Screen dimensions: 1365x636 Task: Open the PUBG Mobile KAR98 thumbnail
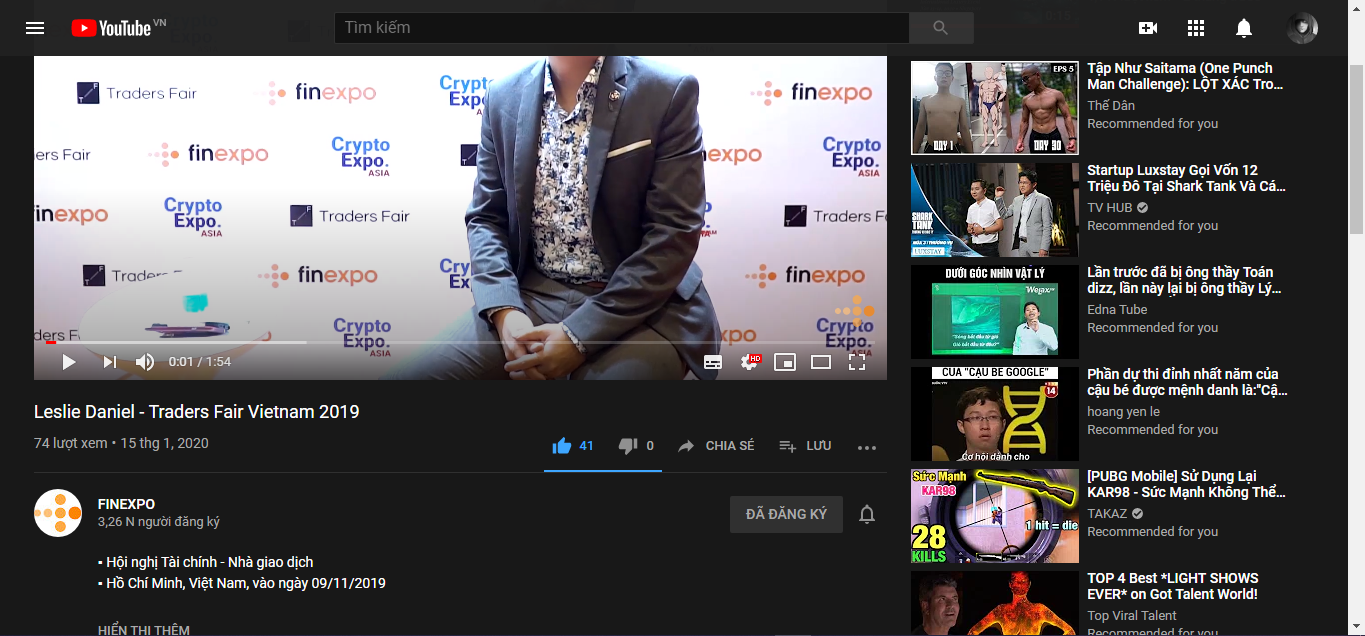pyautogui.click(x=995, y=516)
